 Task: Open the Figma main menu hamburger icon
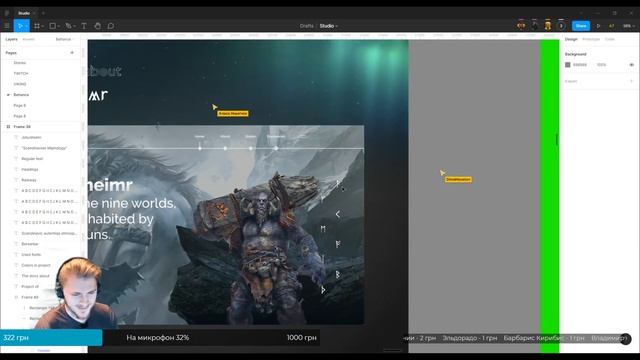click(x=7, y=26)
